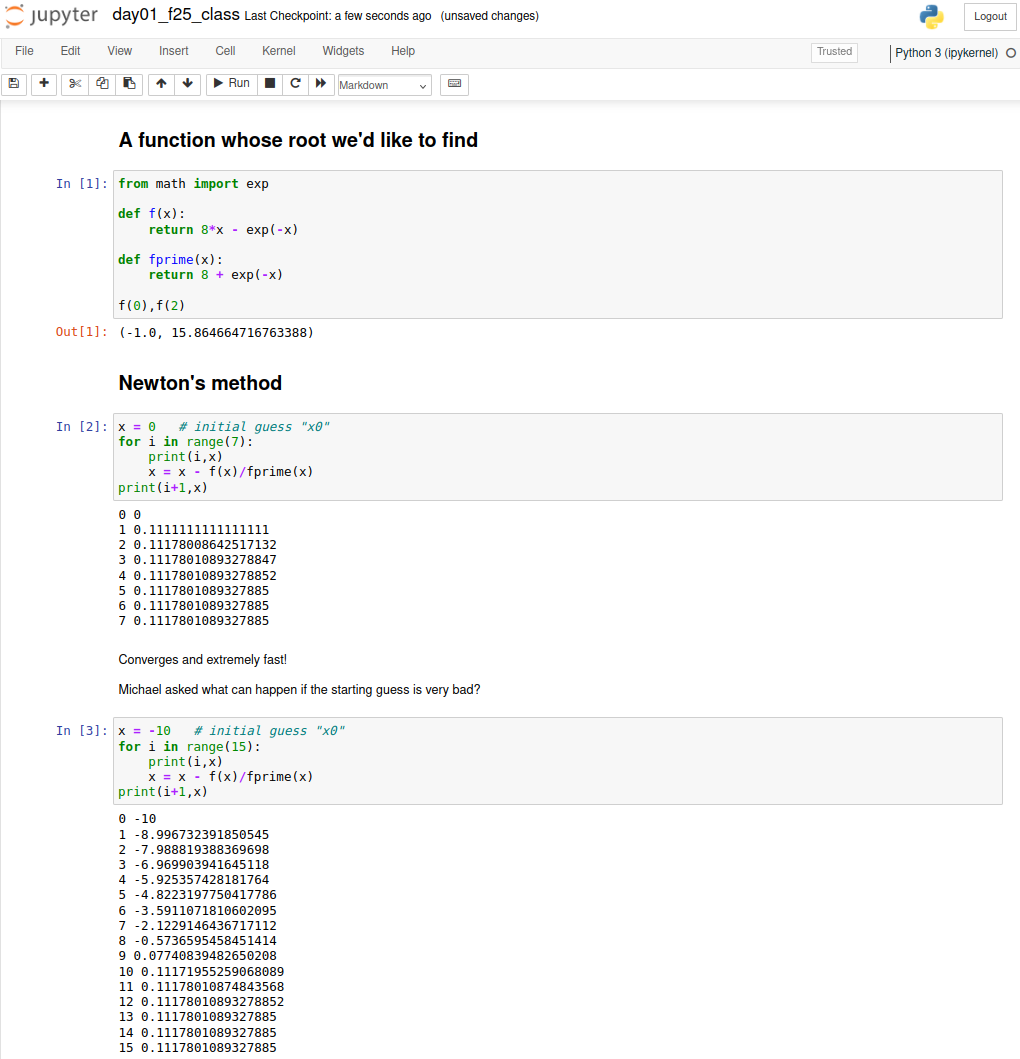
Task: Copy selected cells icon
Action: tap(102, 84)
